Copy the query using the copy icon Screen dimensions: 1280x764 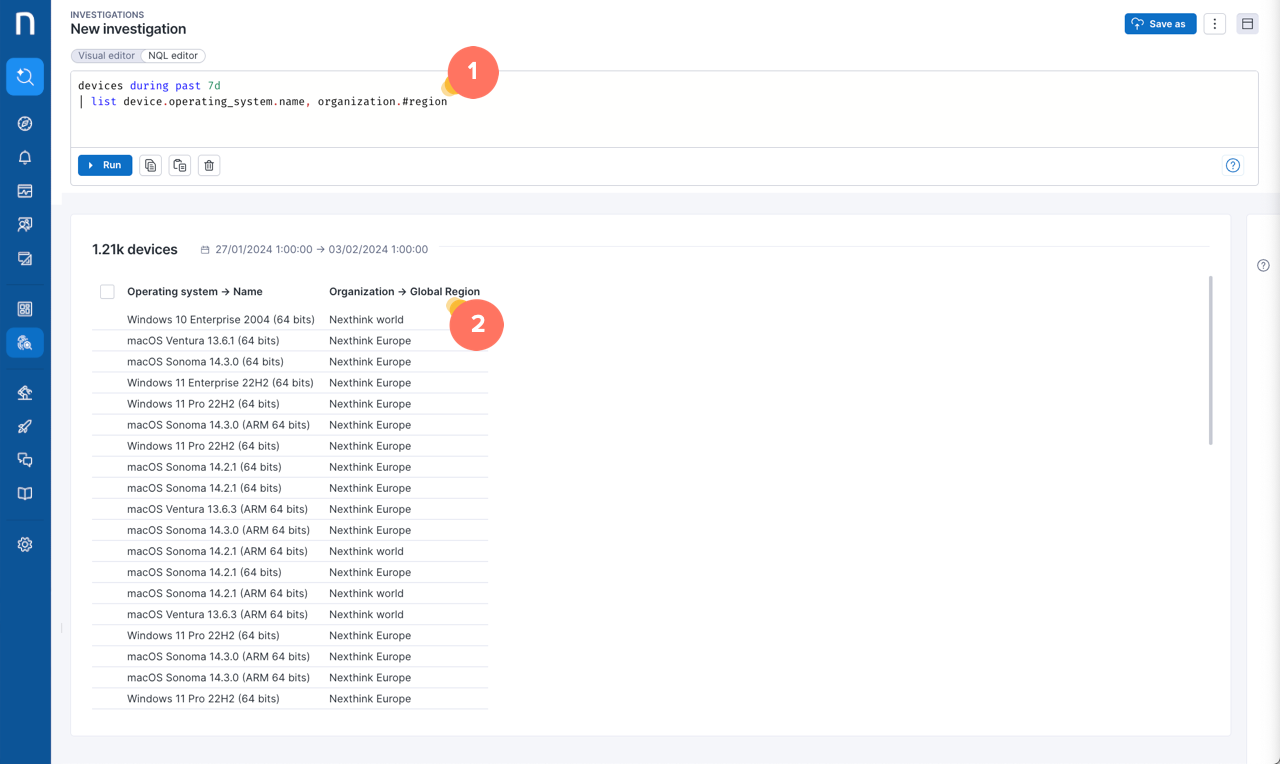150,165
